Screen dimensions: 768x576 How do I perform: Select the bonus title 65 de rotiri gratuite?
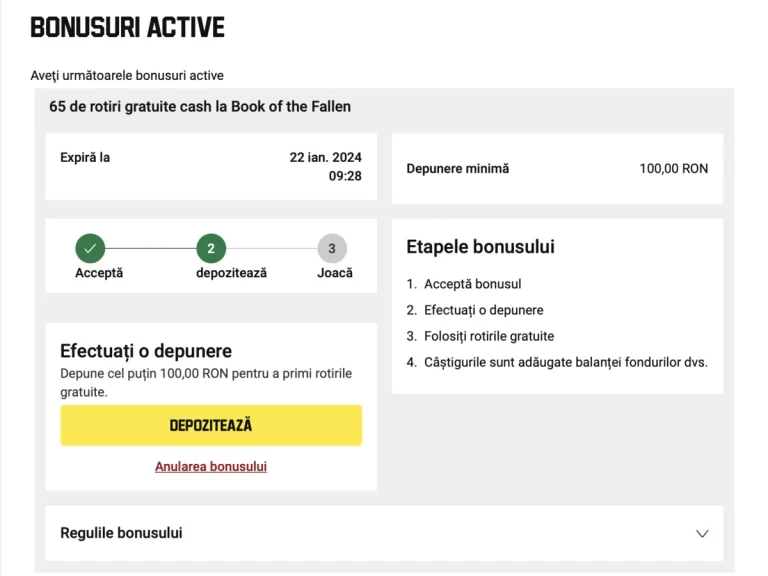pyautogui.click(x=200, y=107)
